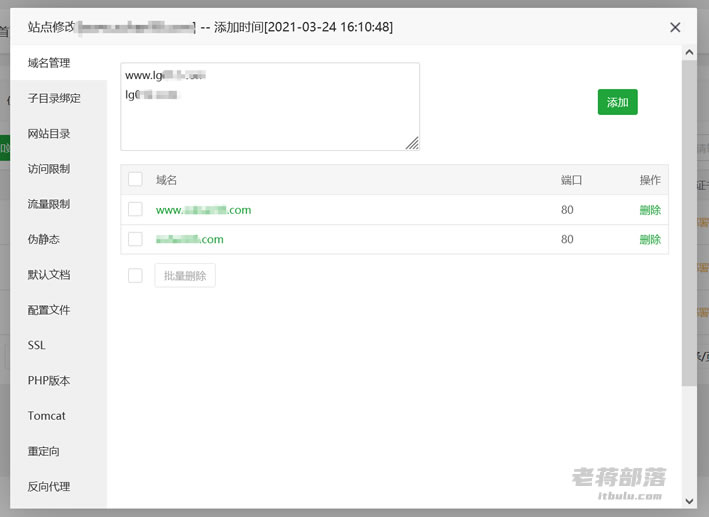Tick the checkbox beside 批量删除
Screen dimensions: 709x517
[x=136, y=276]
